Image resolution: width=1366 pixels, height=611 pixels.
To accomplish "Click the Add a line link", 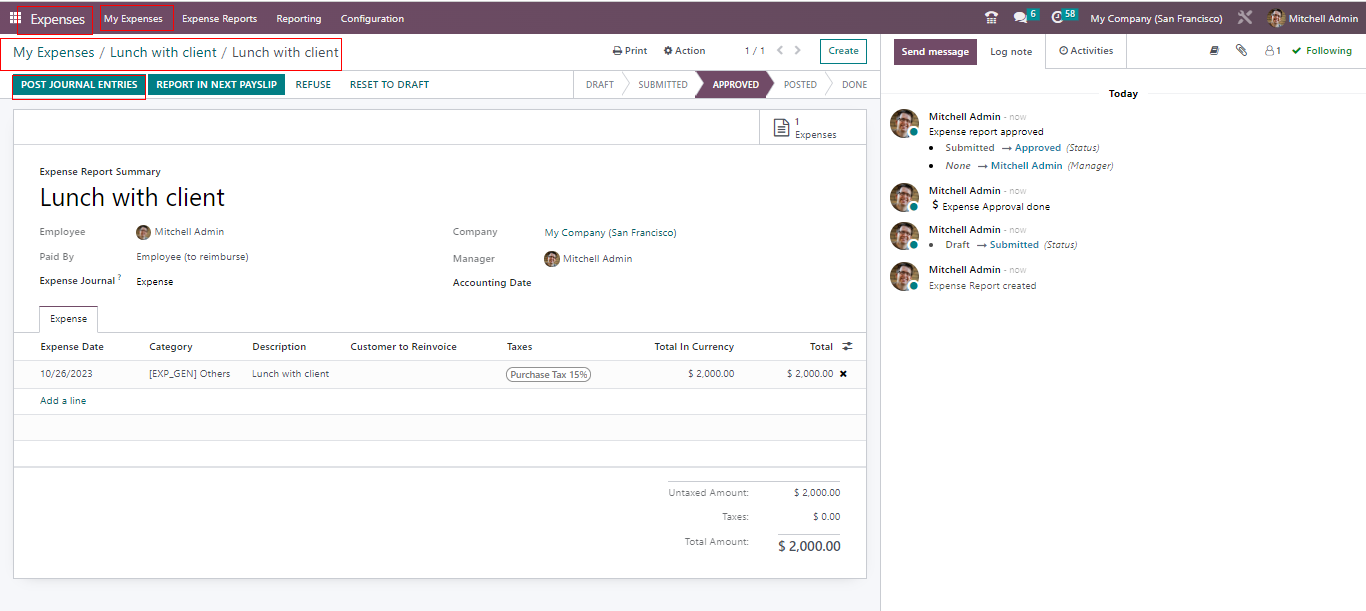I will pyautogui.click(x=63, y=401).
